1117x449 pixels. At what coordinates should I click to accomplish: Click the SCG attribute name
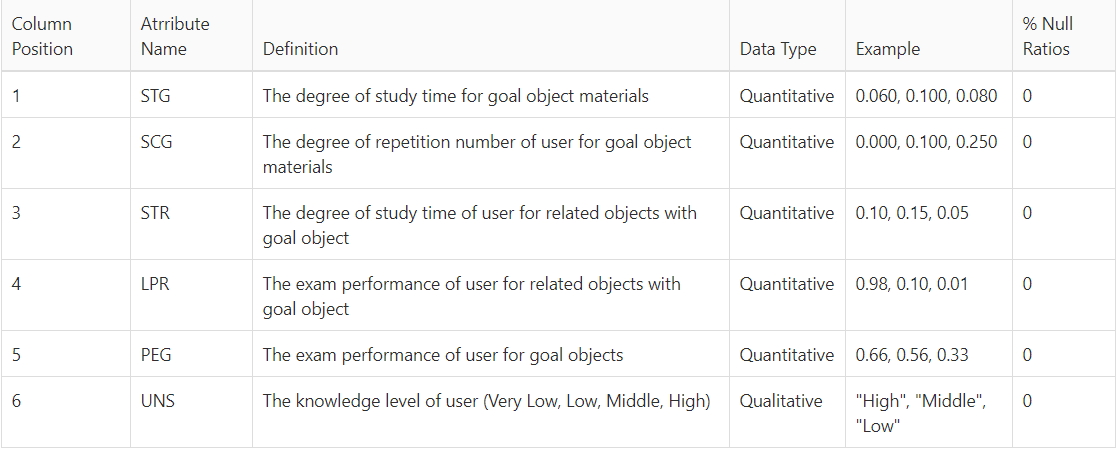pos(157,142)
